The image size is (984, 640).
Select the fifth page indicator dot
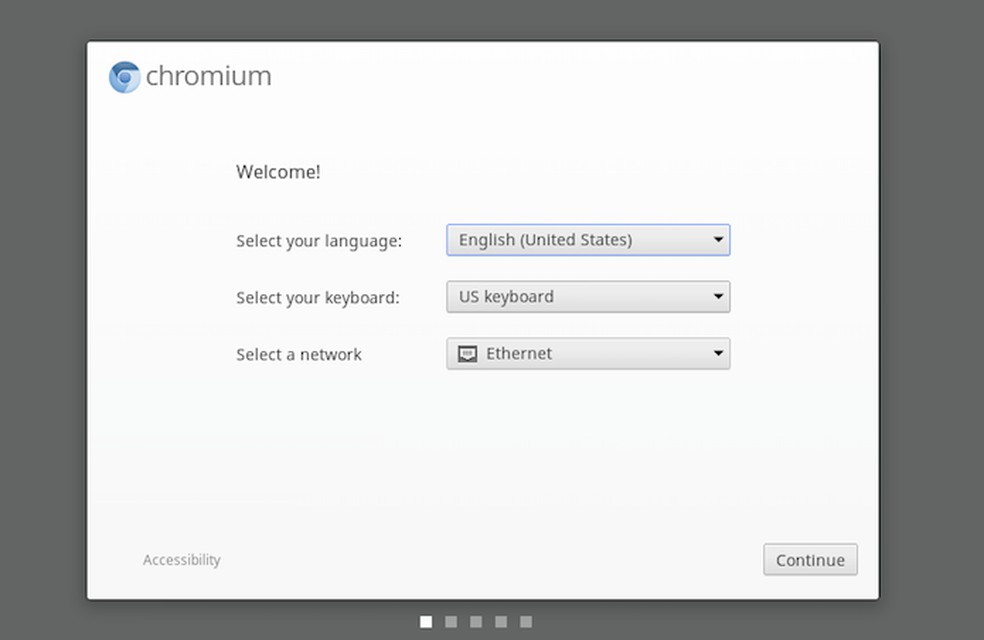click(x=526, y=622)
